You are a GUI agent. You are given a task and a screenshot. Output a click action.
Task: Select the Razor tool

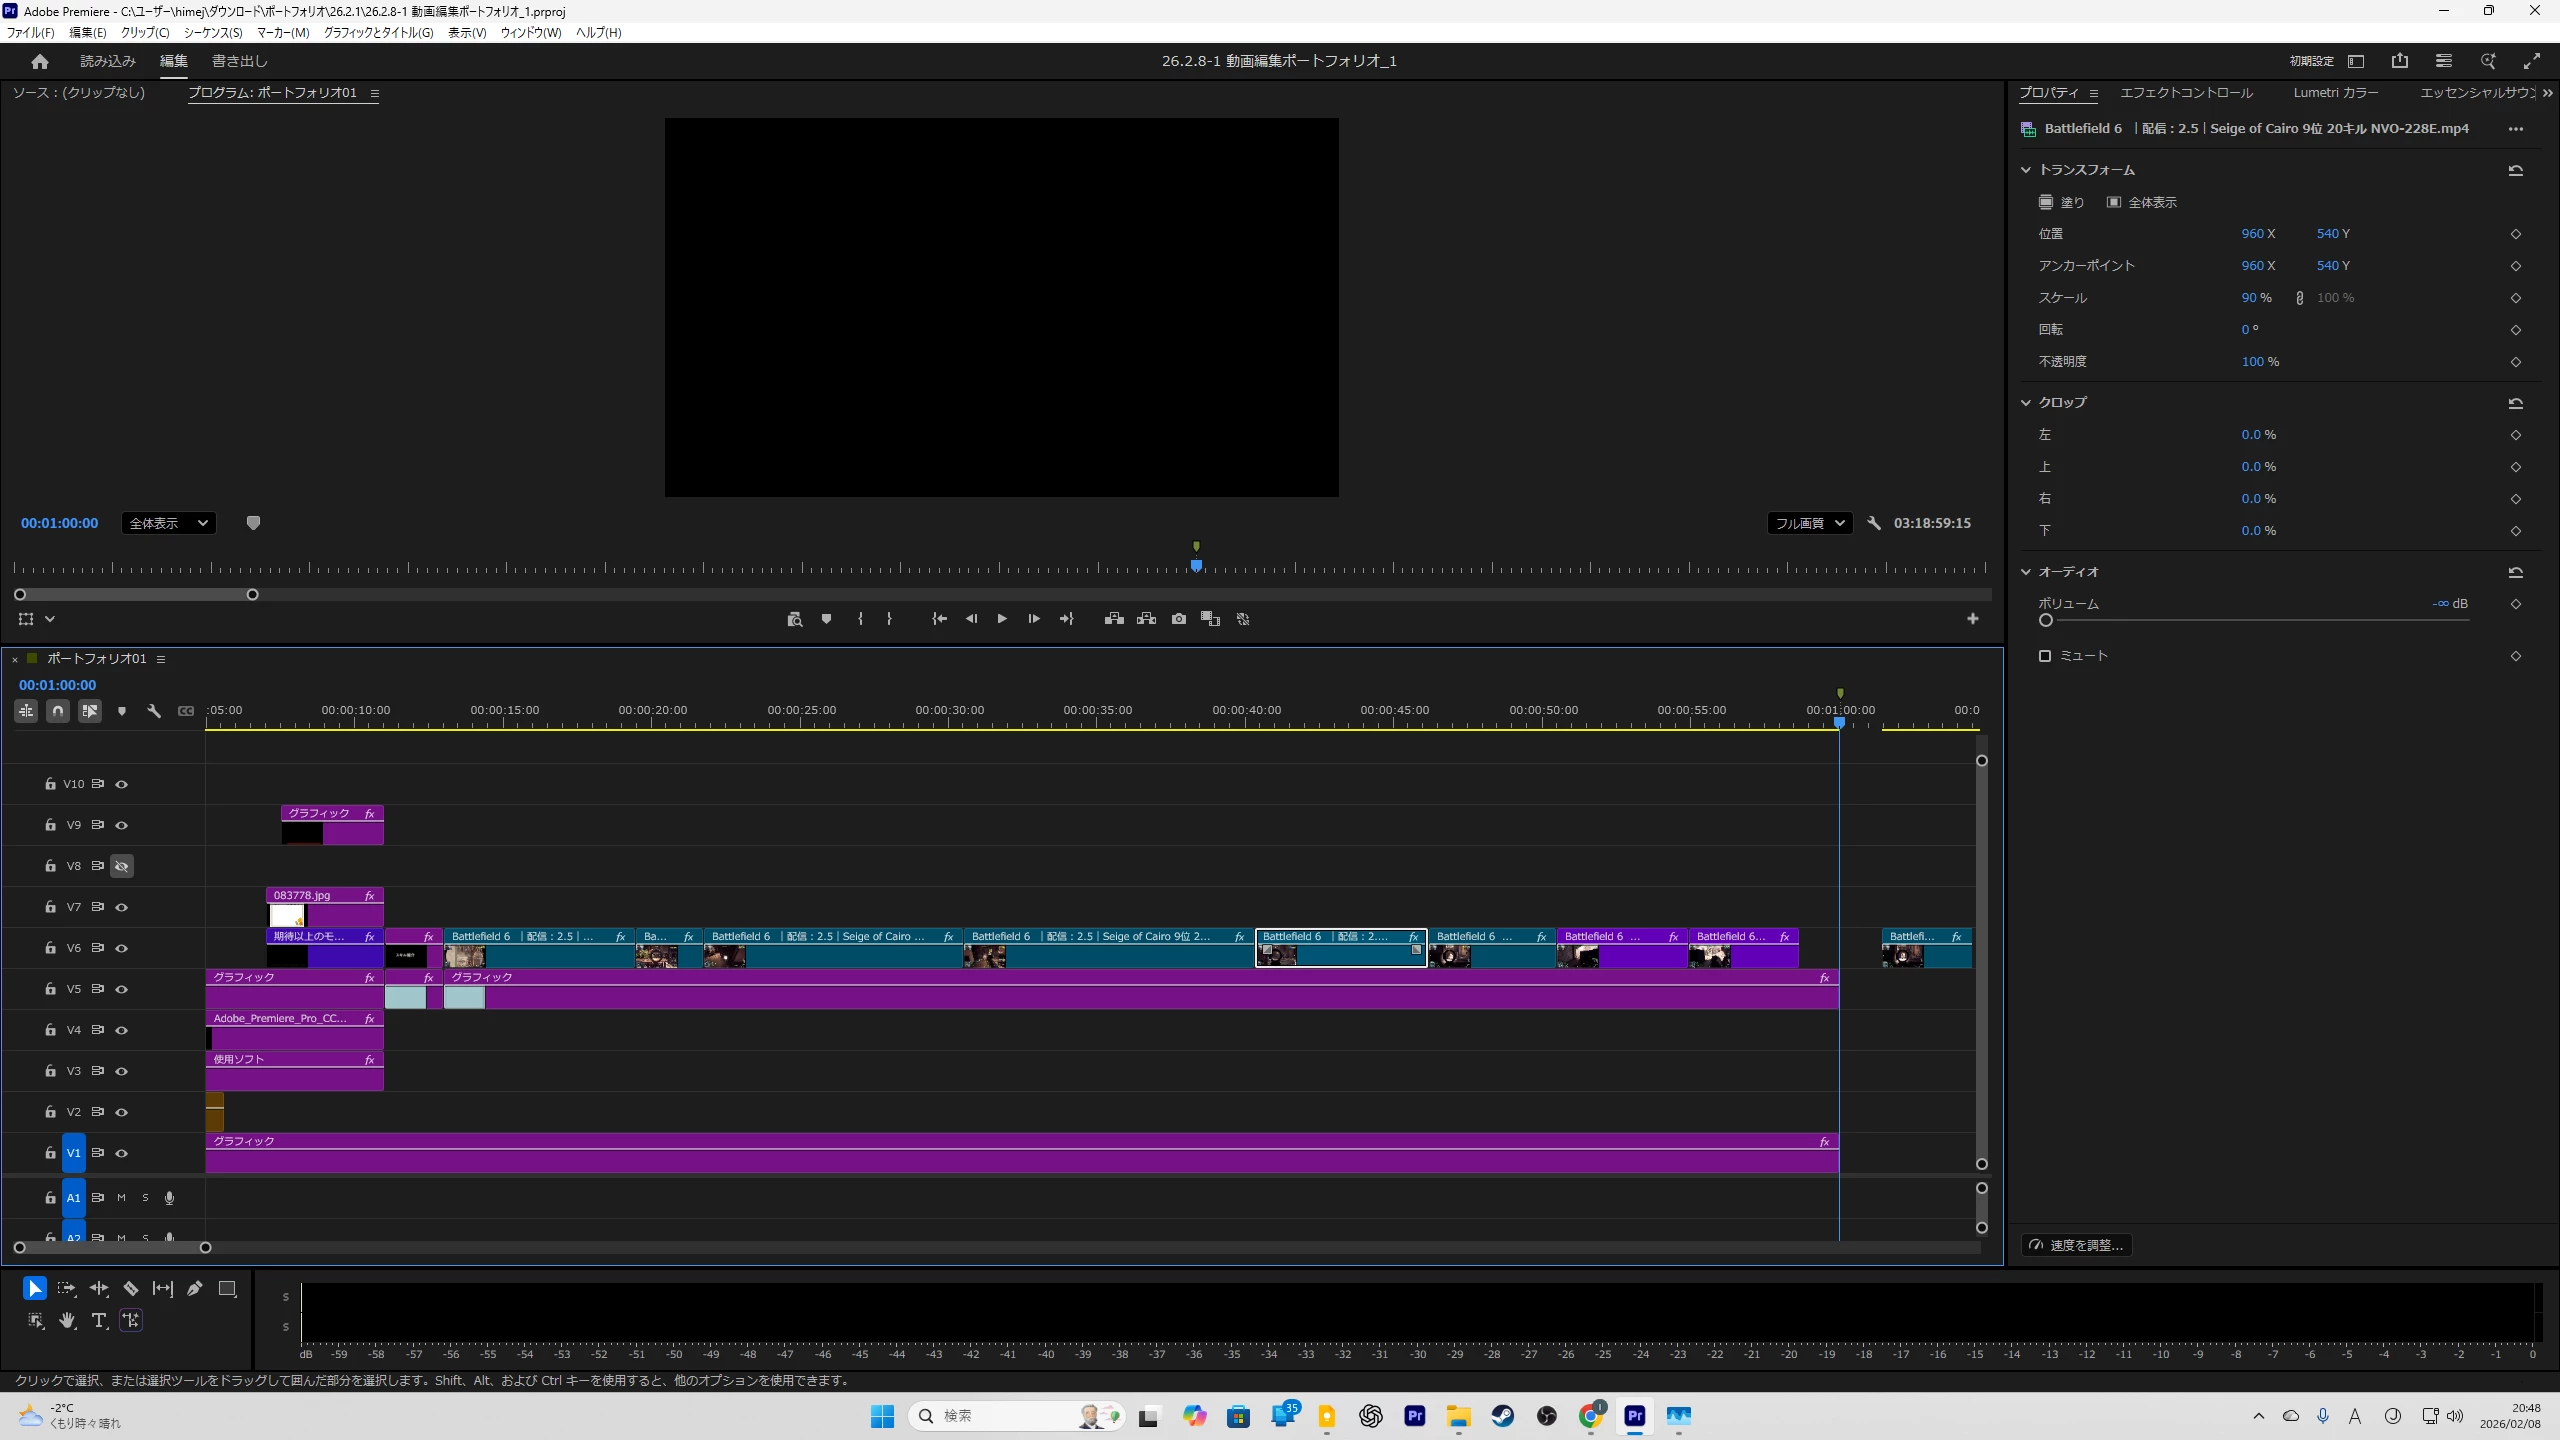pyautogui.click(x=131, y=1288)
